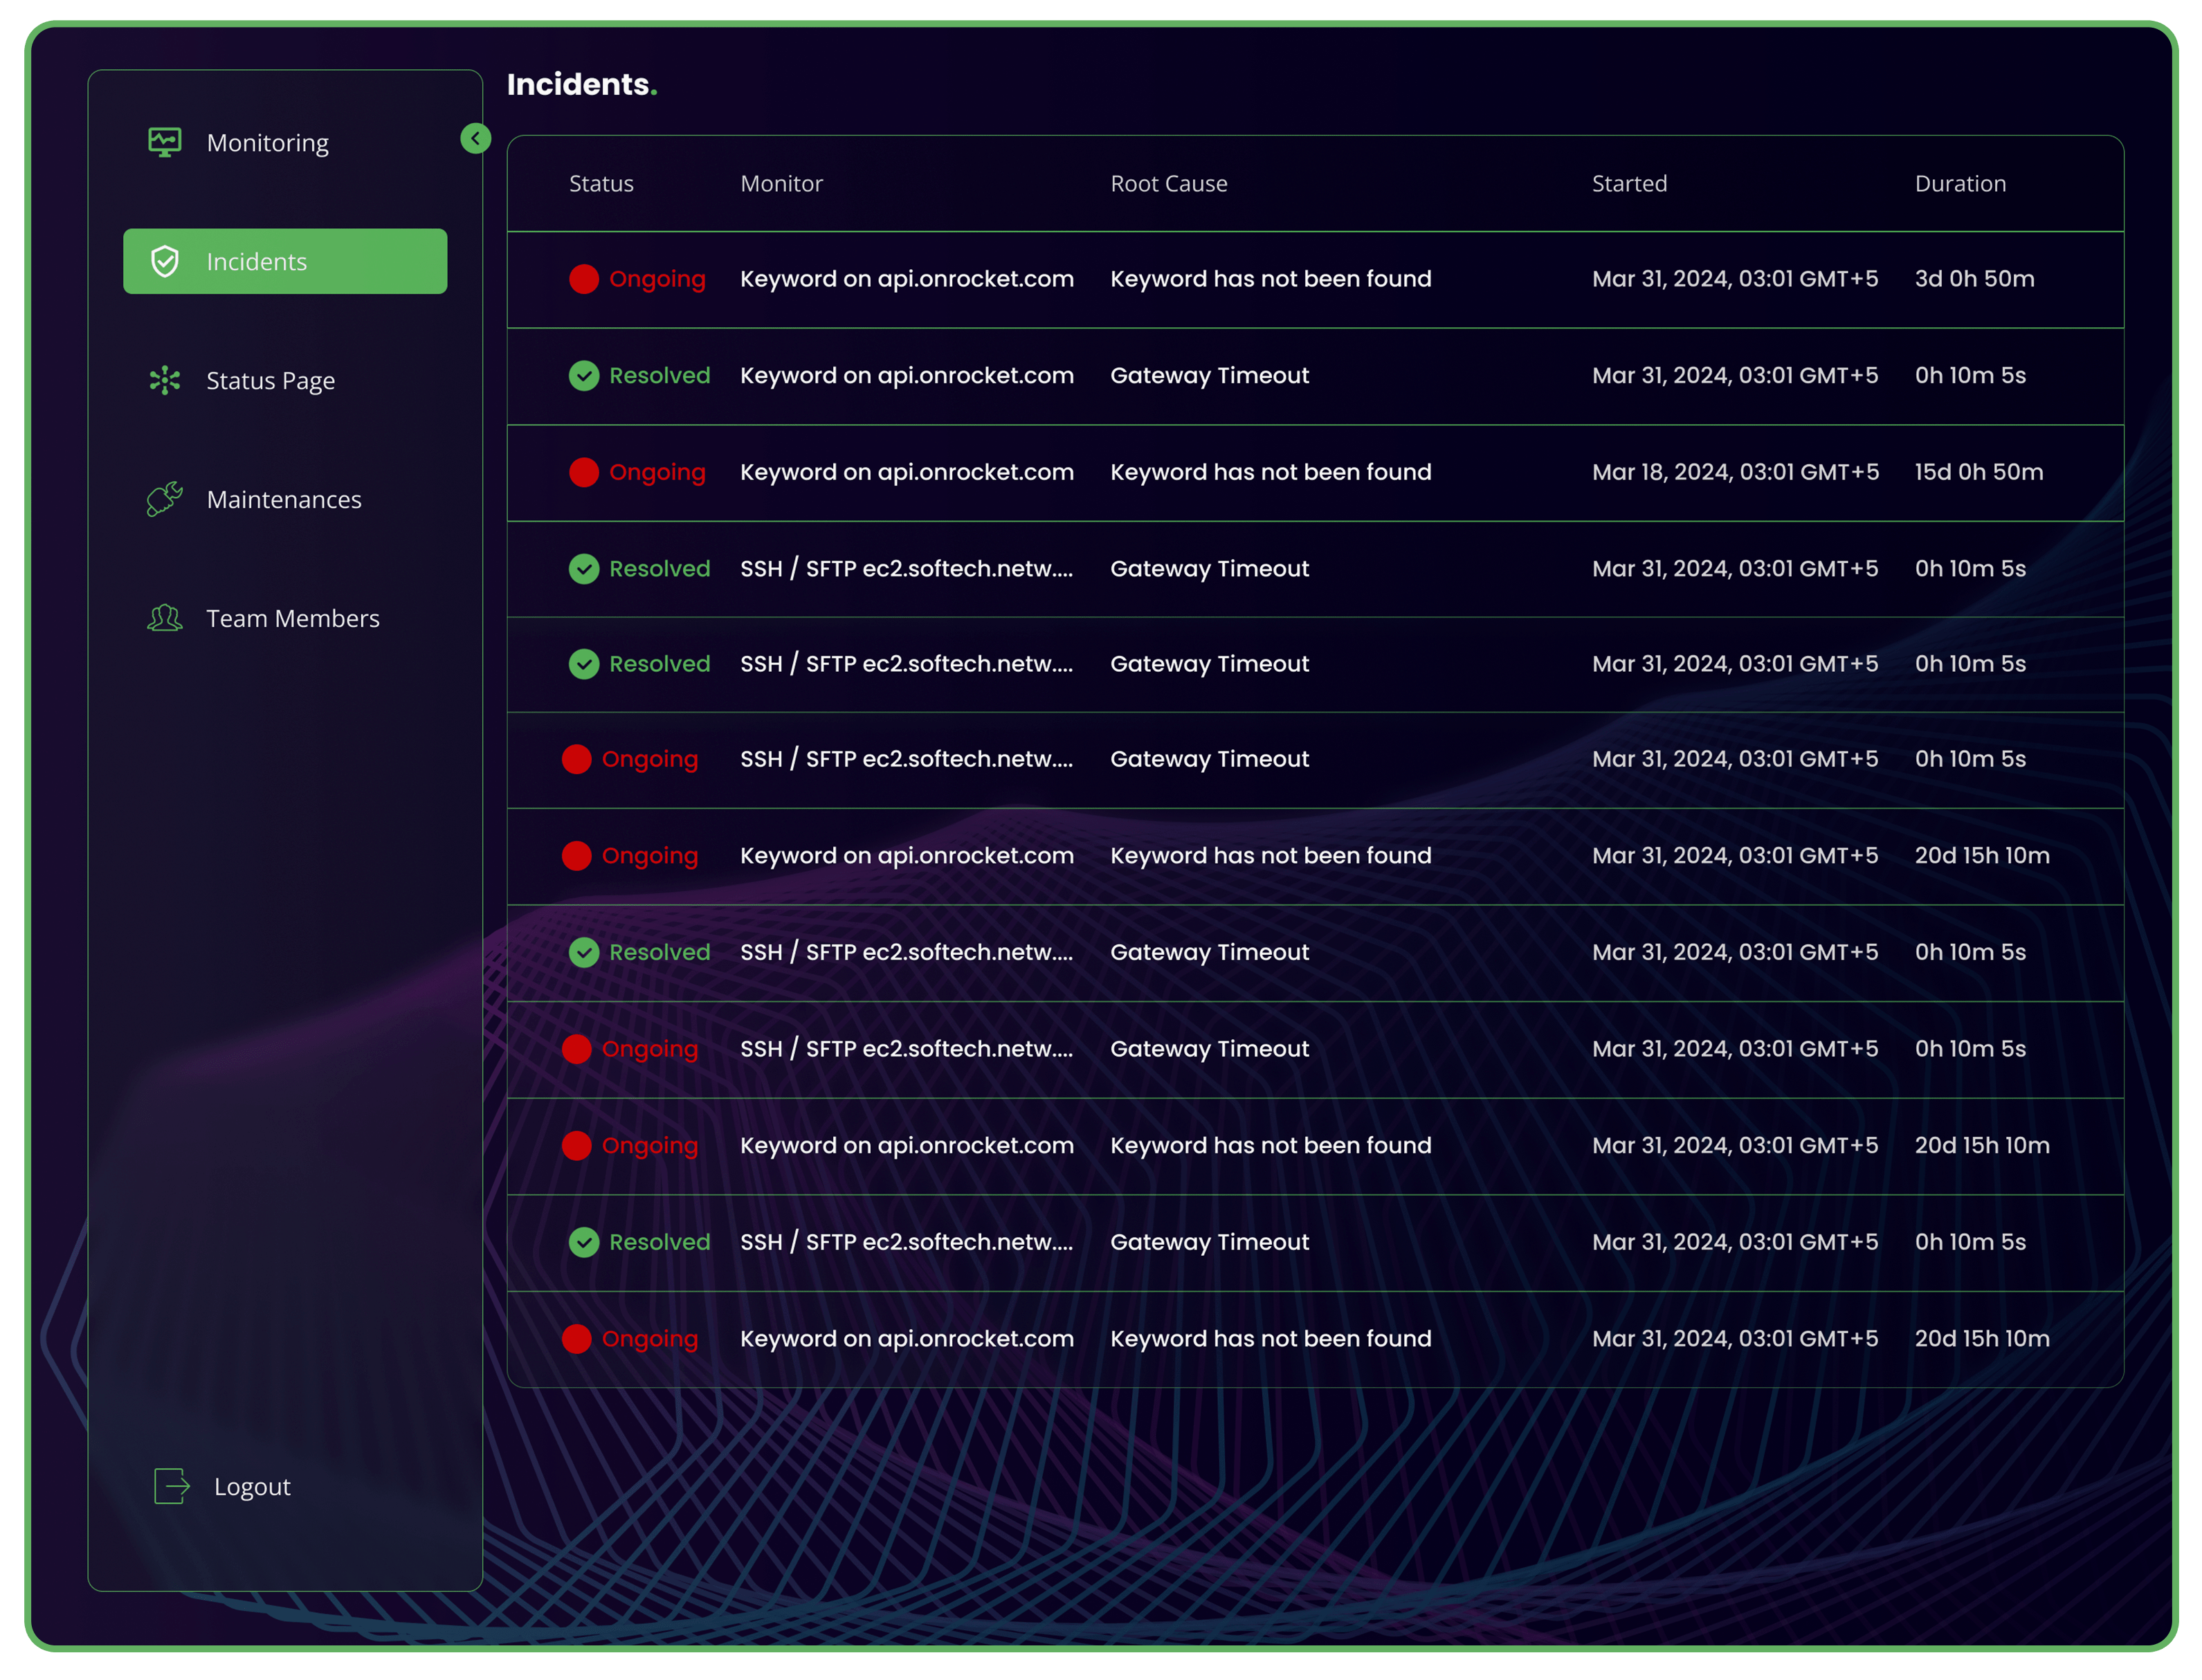The height and width of the screenshot is (1680, 2202).
Task: Click the Team Members people icon
Action: [x=164, y=618]
